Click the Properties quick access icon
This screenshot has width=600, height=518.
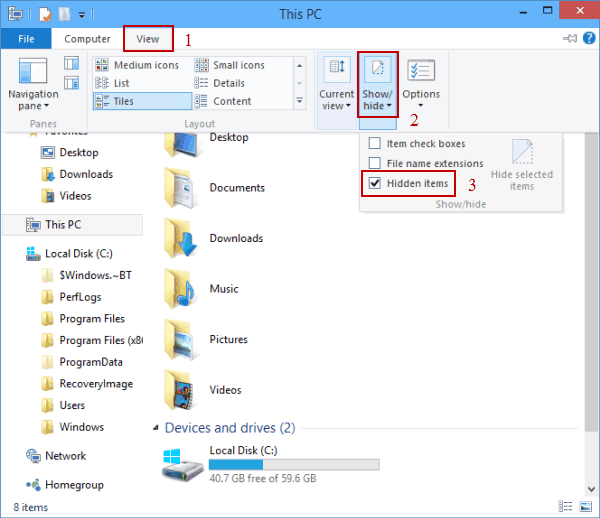click(45, 14)
